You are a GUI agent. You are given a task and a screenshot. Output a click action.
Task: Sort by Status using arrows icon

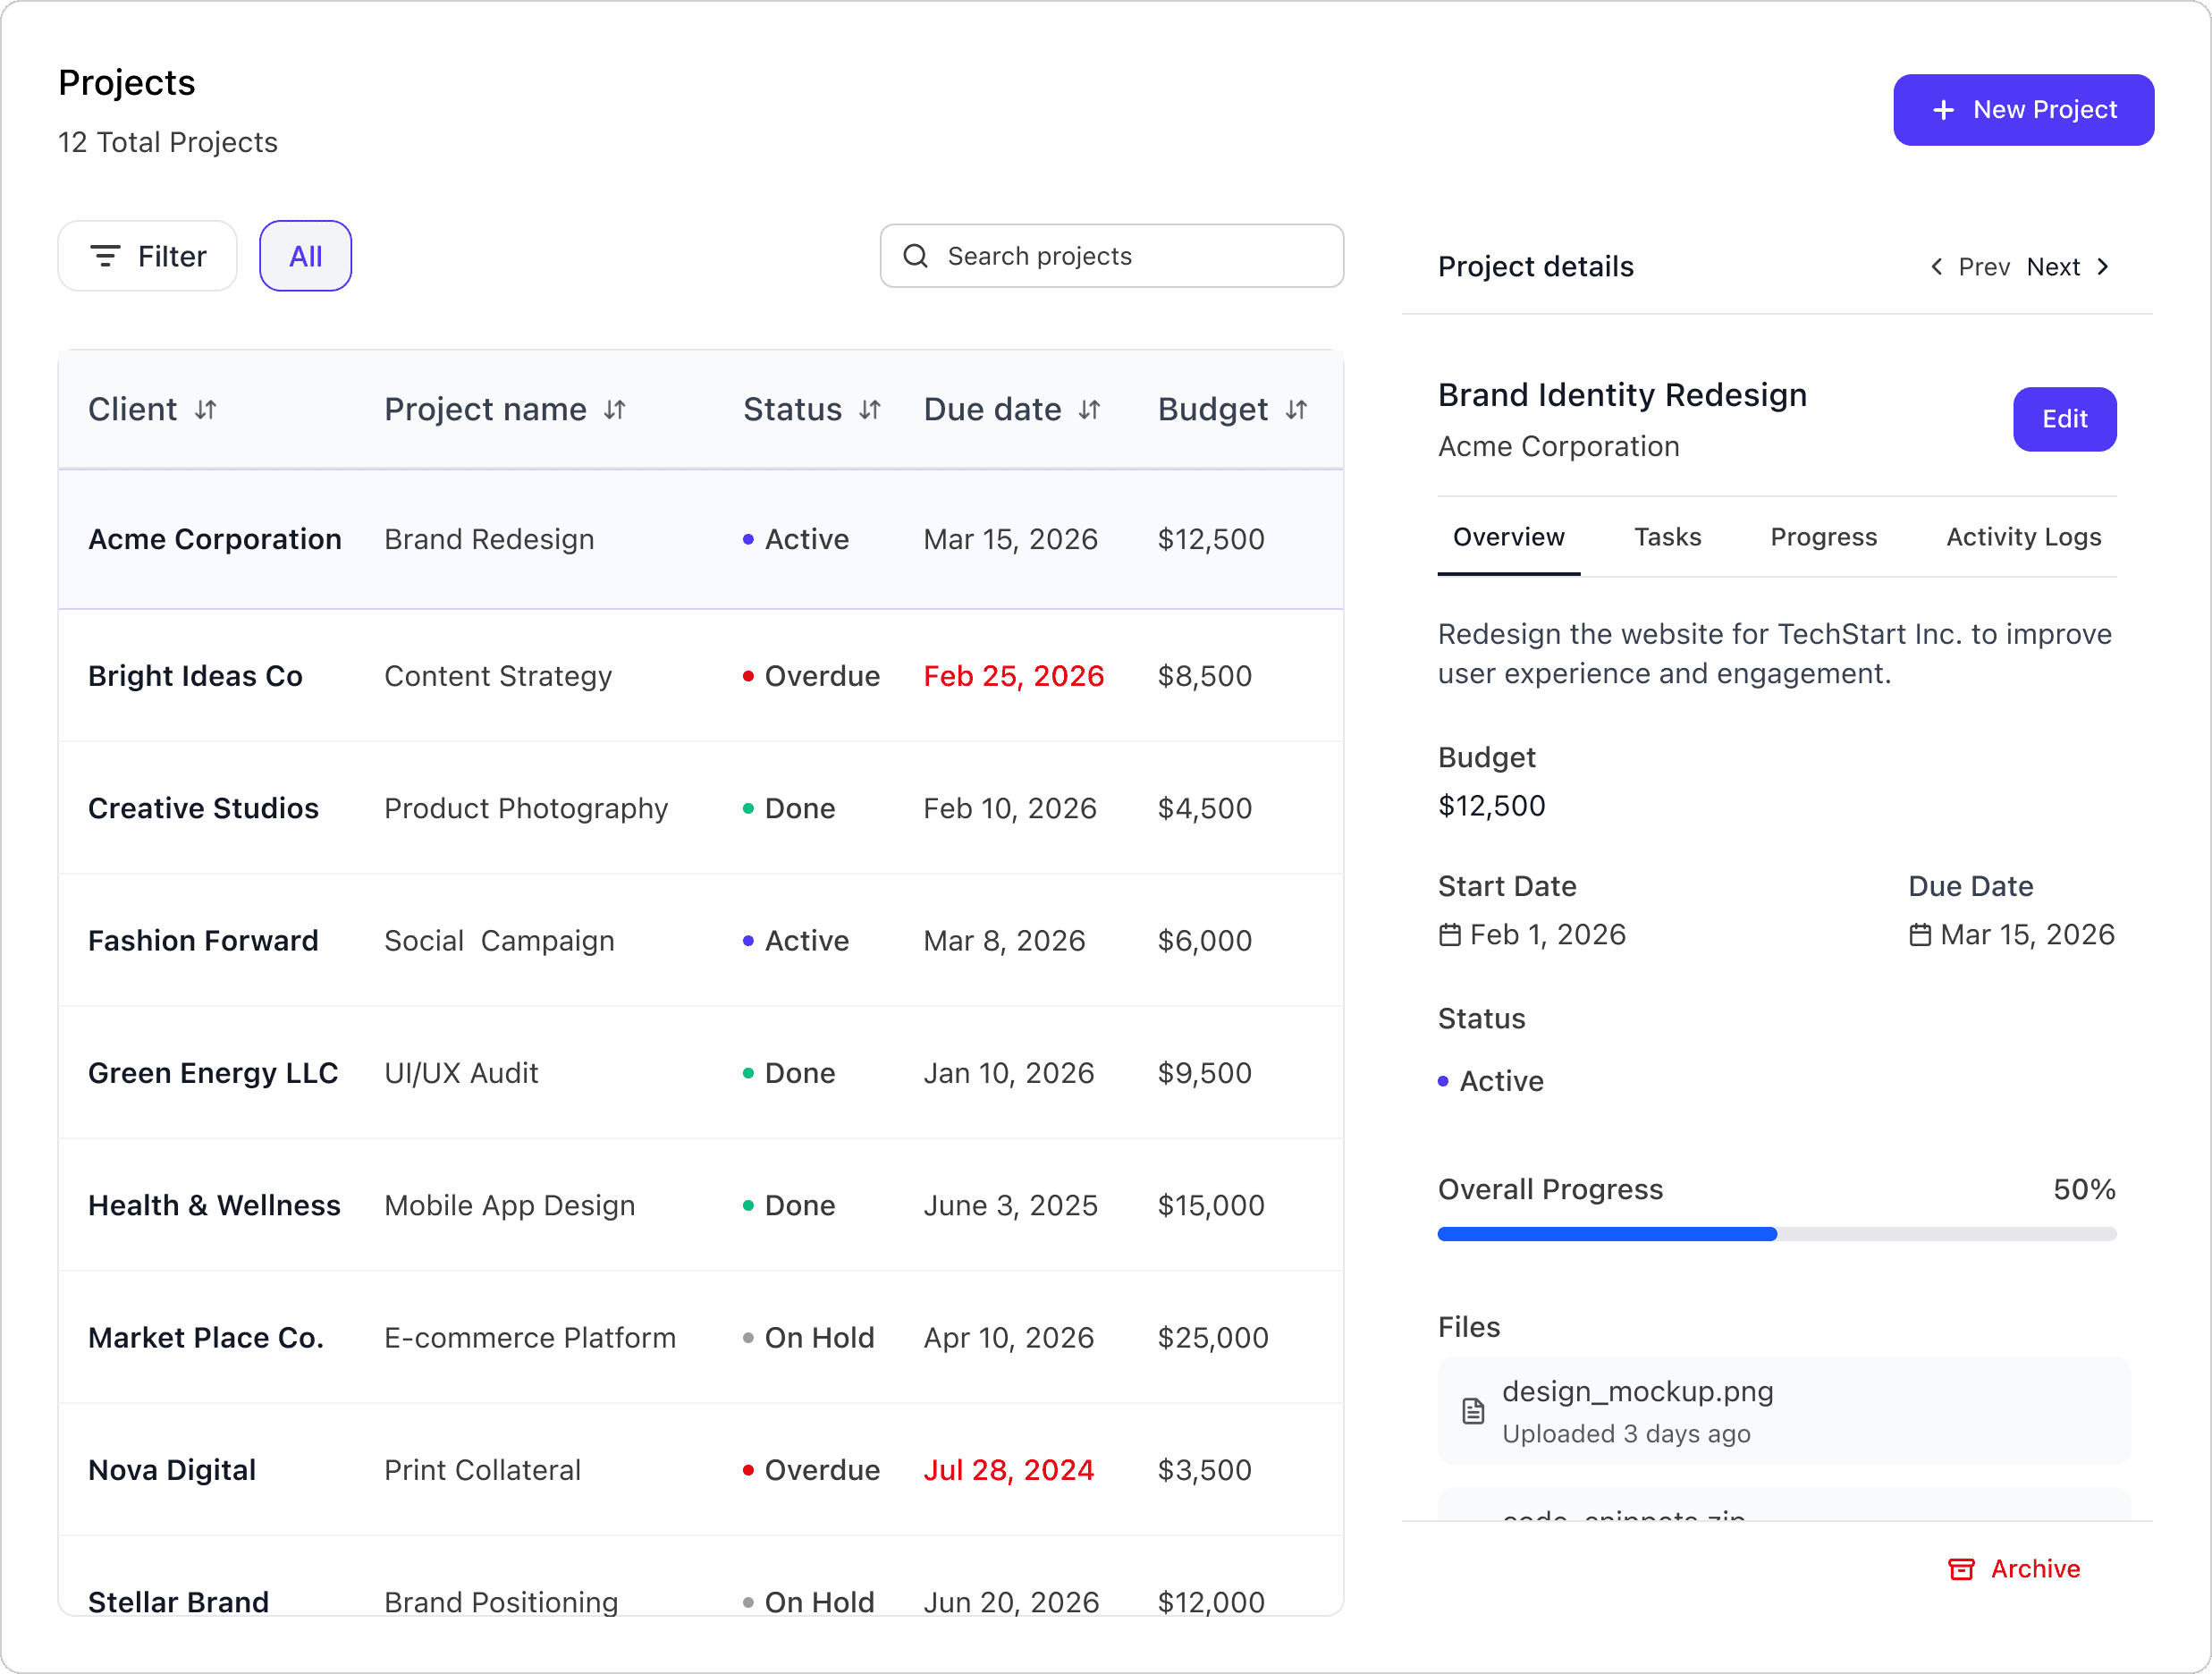(870, 410)
